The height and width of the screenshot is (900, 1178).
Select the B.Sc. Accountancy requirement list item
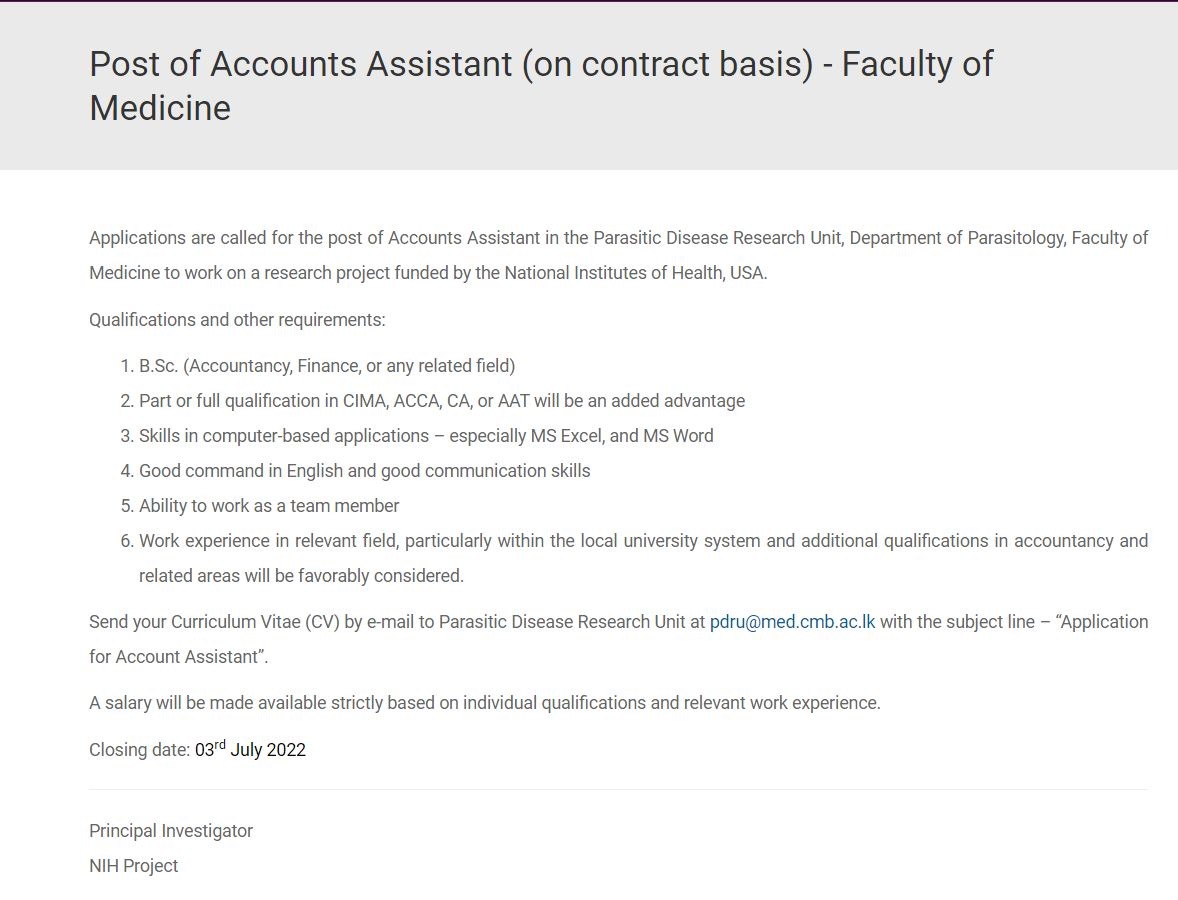pos(327,366)
